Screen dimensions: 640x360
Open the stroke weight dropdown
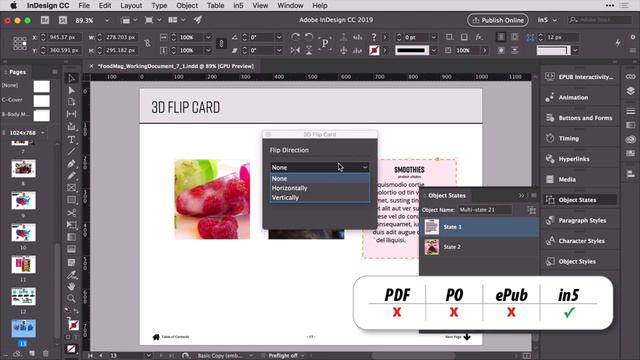coord(434,37)
